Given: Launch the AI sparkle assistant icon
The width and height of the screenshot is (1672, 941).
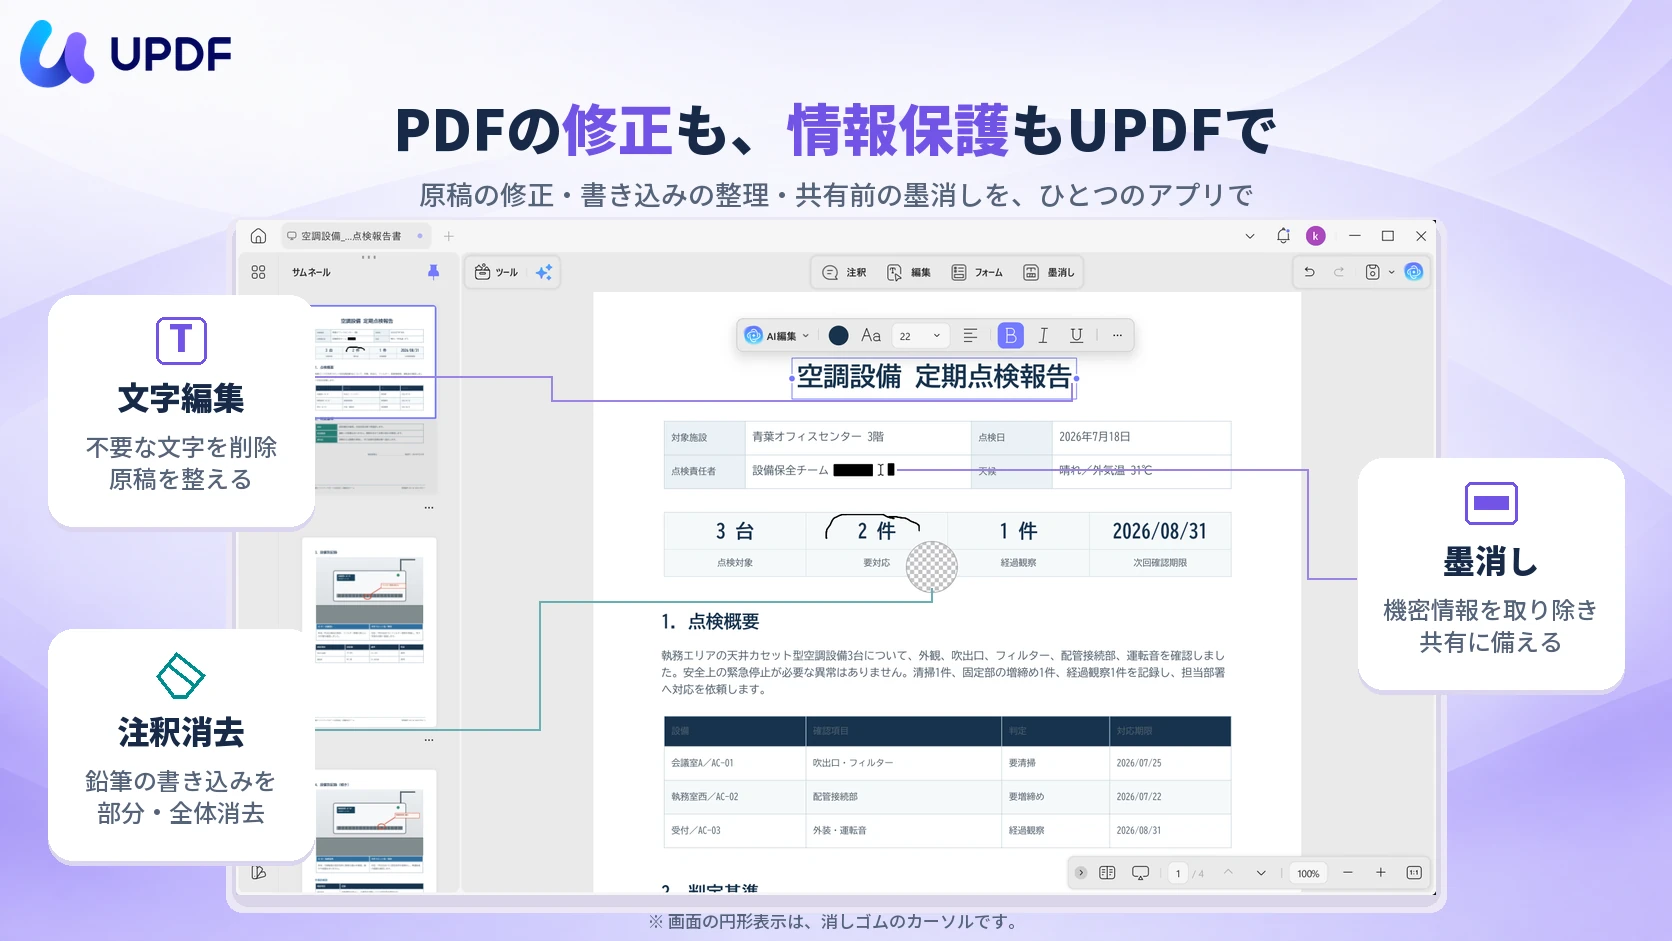Looking at the screenshot, I should (x=544, y=272).
